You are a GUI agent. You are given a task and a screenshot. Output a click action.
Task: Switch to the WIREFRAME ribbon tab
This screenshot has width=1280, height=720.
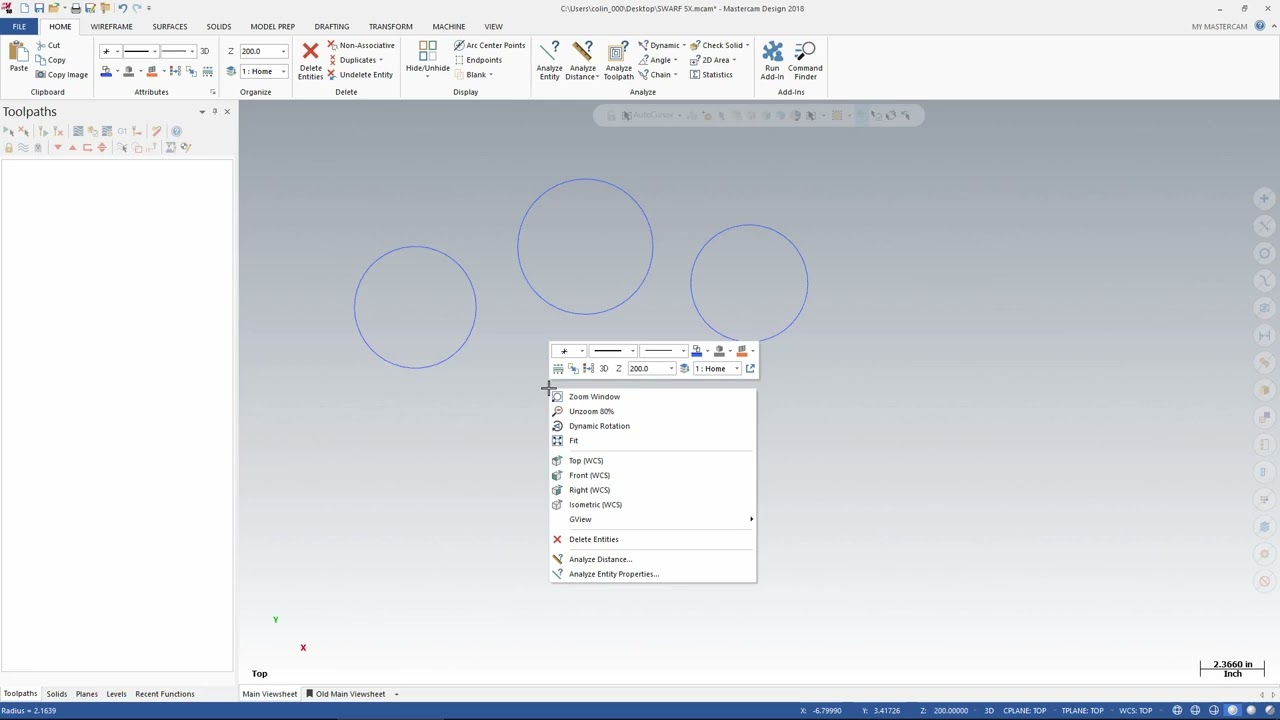[x=111, y=27]
